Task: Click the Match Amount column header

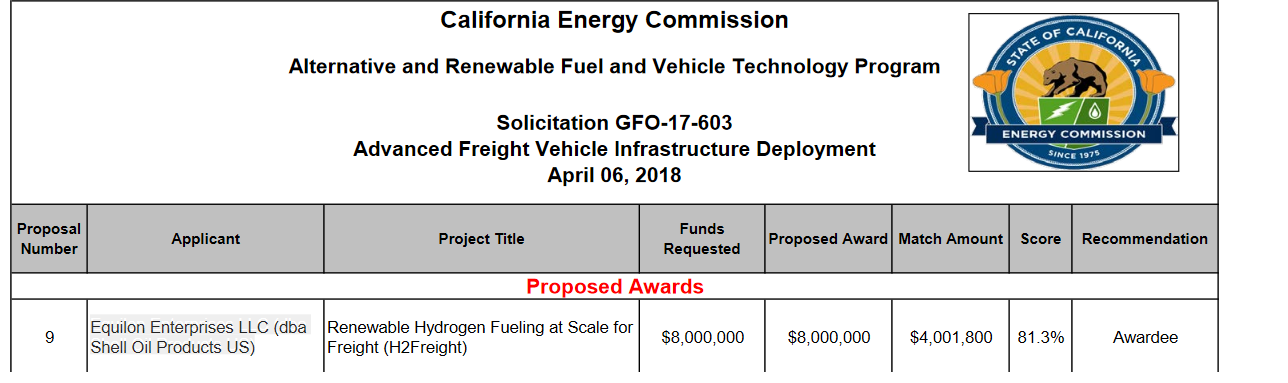Action: coord(950,239)
